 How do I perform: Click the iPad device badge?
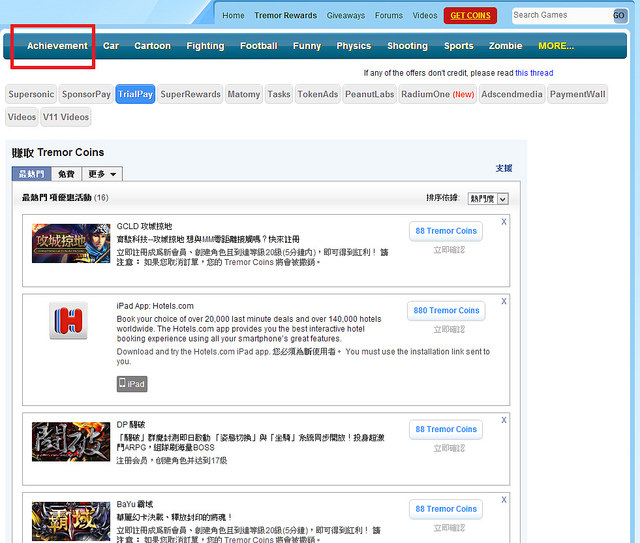click(x=132, y=384)
